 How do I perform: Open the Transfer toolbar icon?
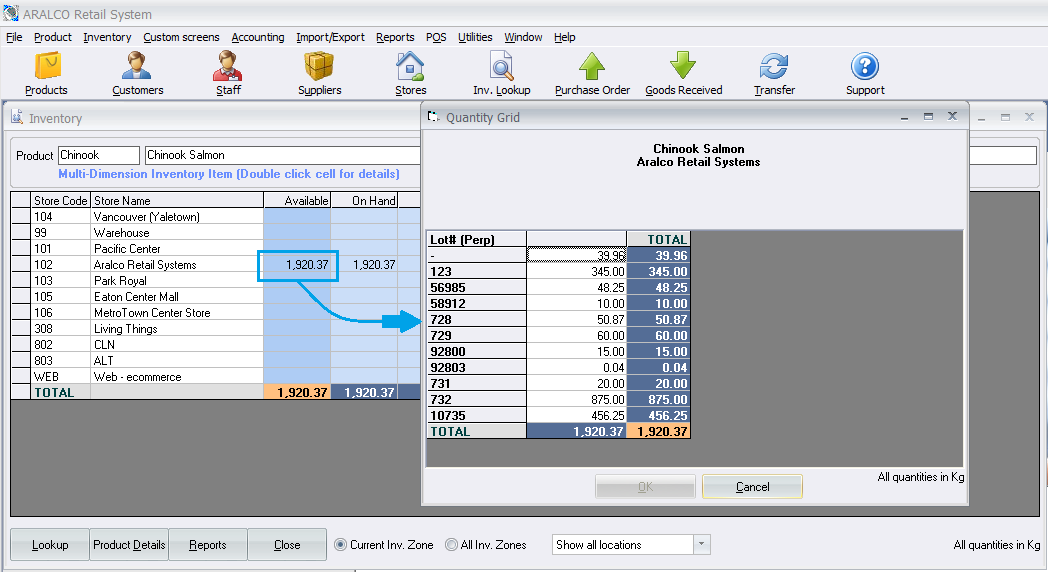[774, 74]
